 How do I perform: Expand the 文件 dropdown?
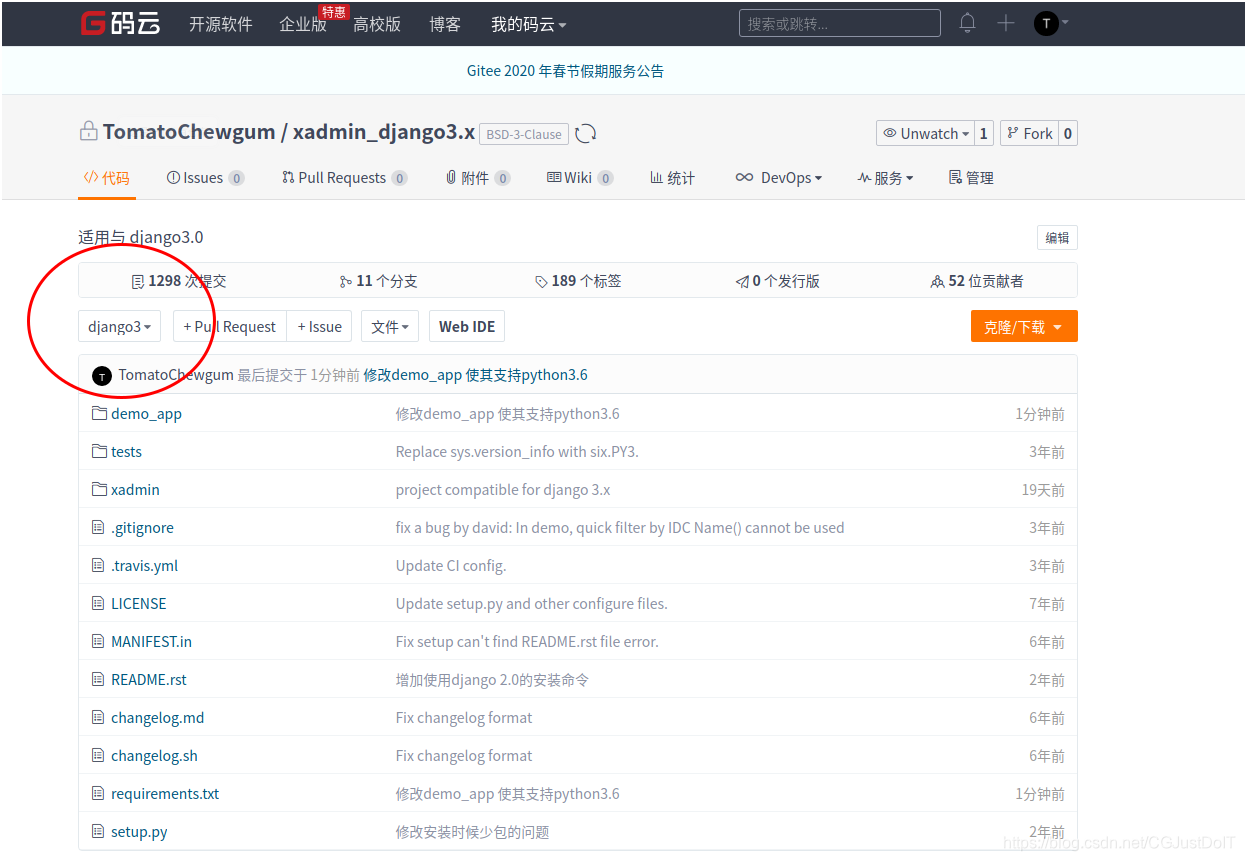tap(390, 326)
